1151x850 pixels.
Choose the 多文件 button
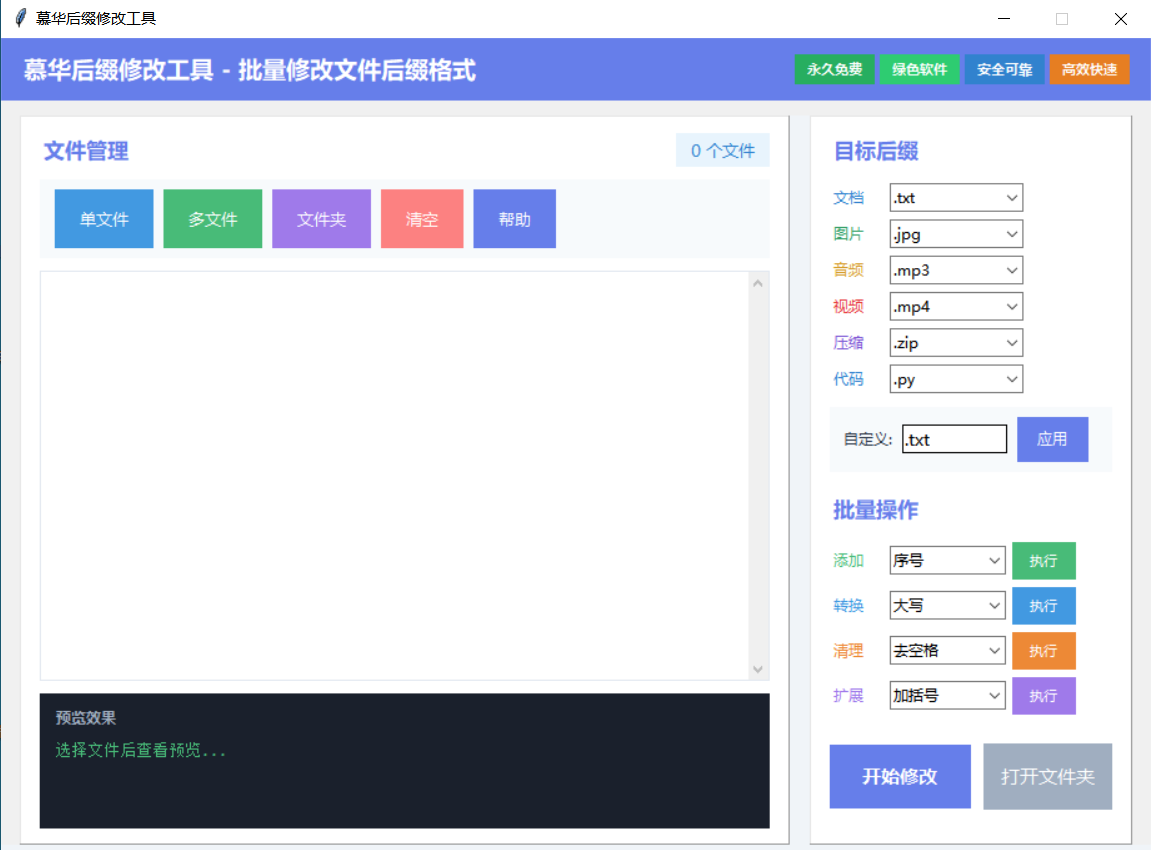(x=212, y=219)
